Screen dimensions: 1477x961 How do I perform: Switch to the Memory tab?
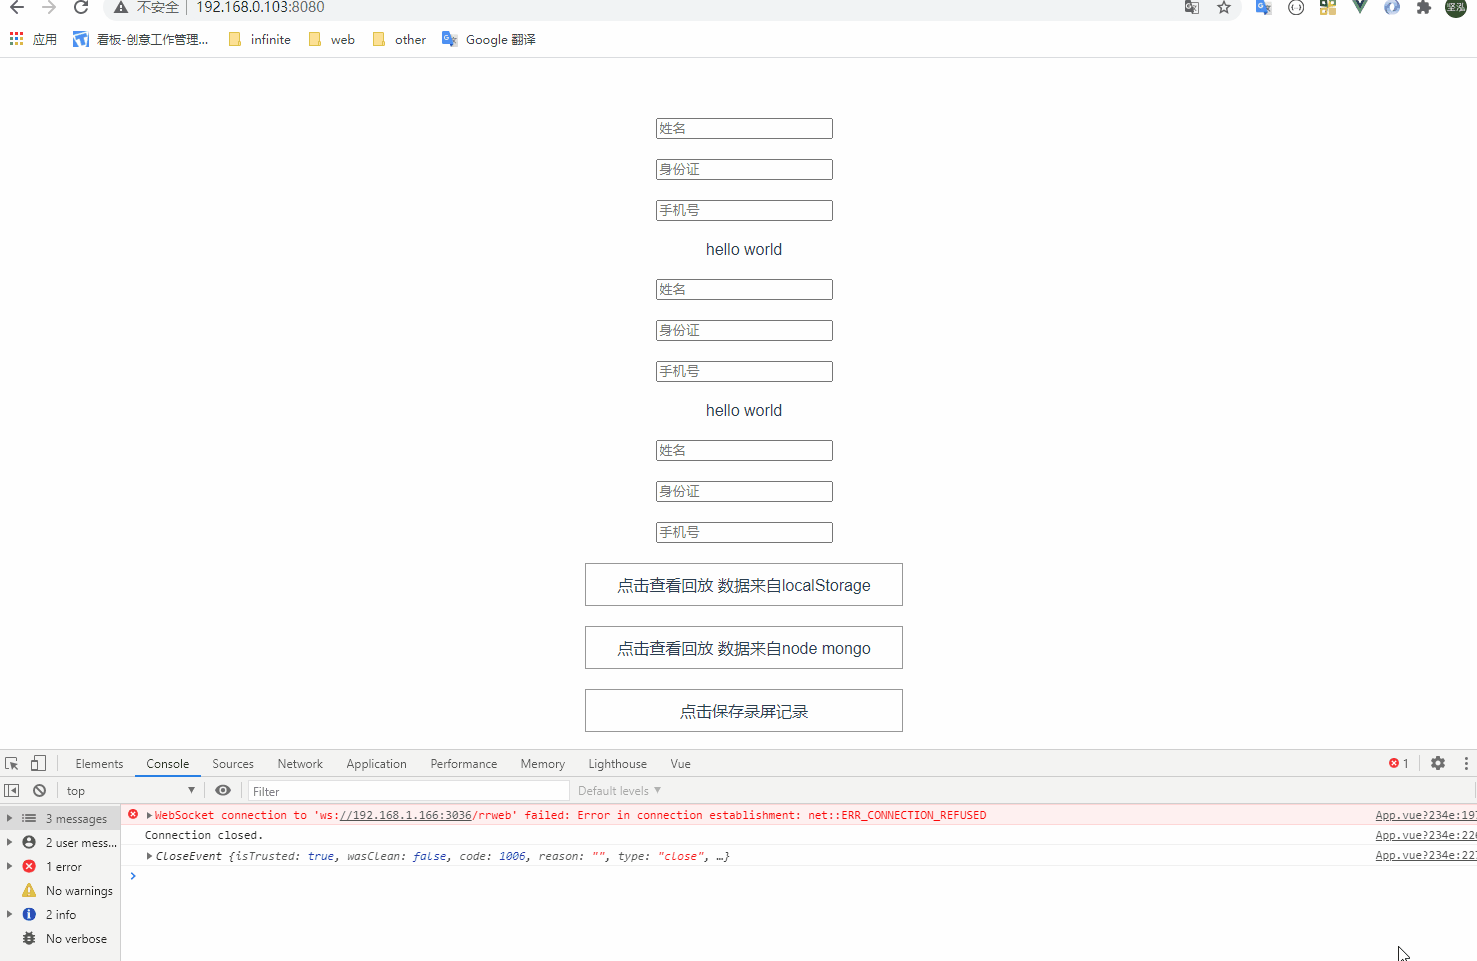point(543,764)
